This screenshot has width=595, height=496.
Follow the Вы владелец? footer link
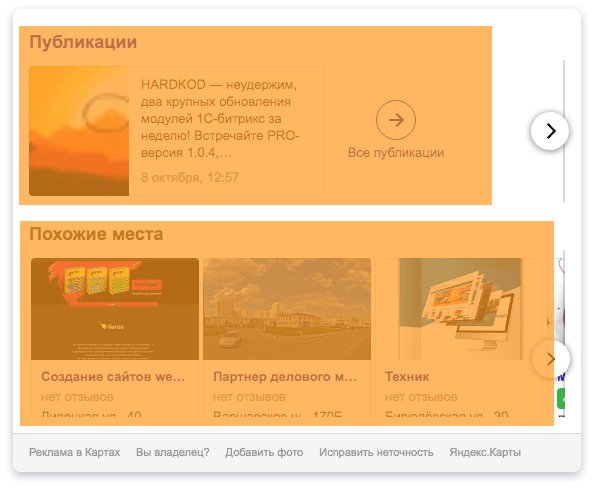point(173,452)
